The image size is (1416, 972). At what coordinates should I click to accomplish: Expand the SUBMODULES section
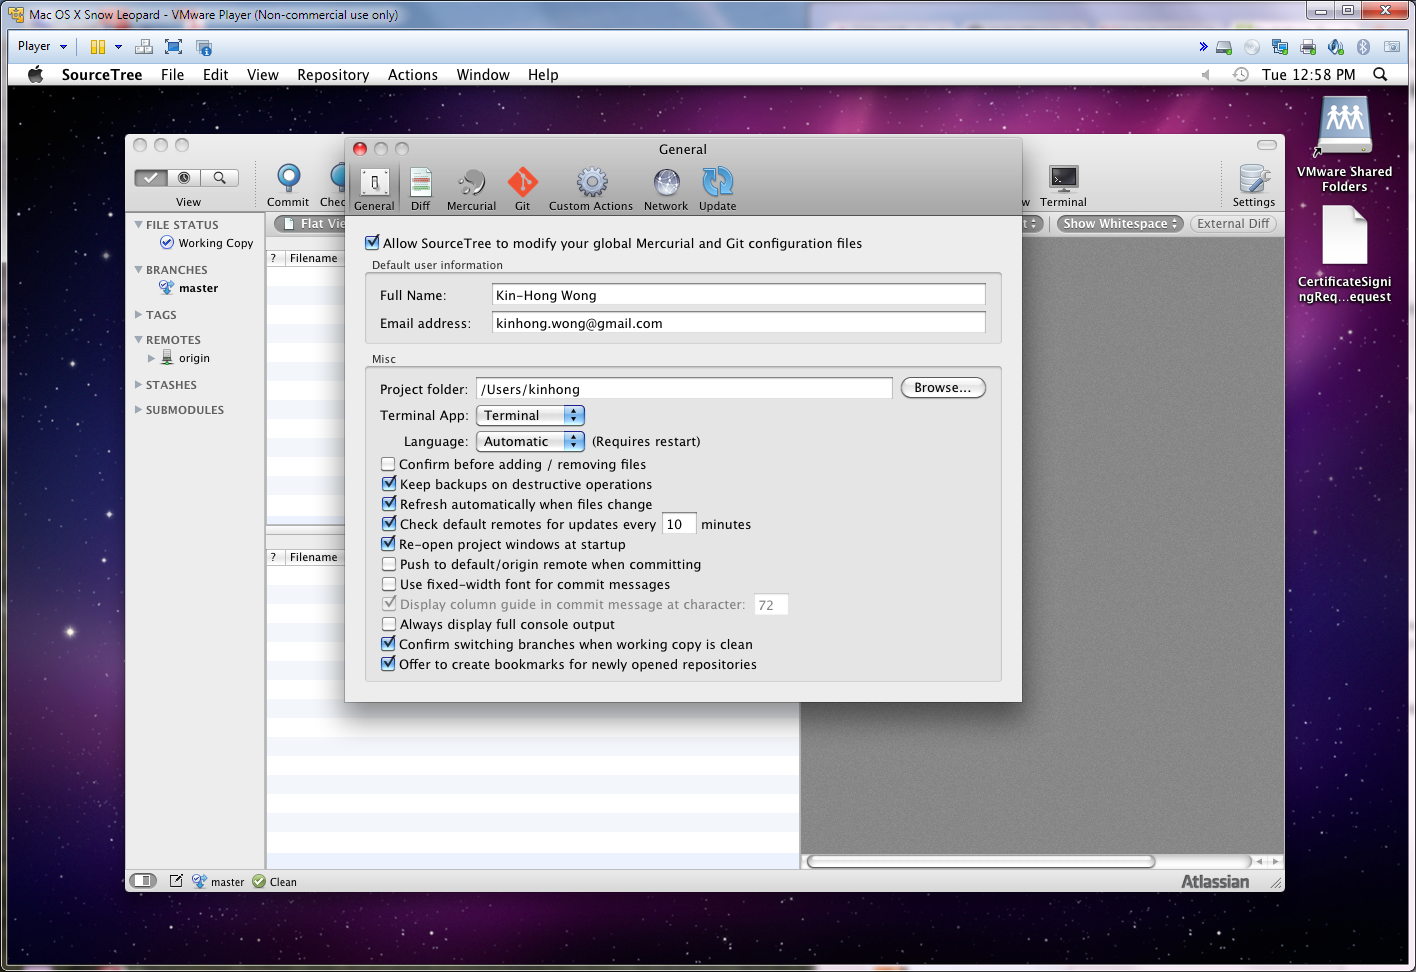pos(139,410)
